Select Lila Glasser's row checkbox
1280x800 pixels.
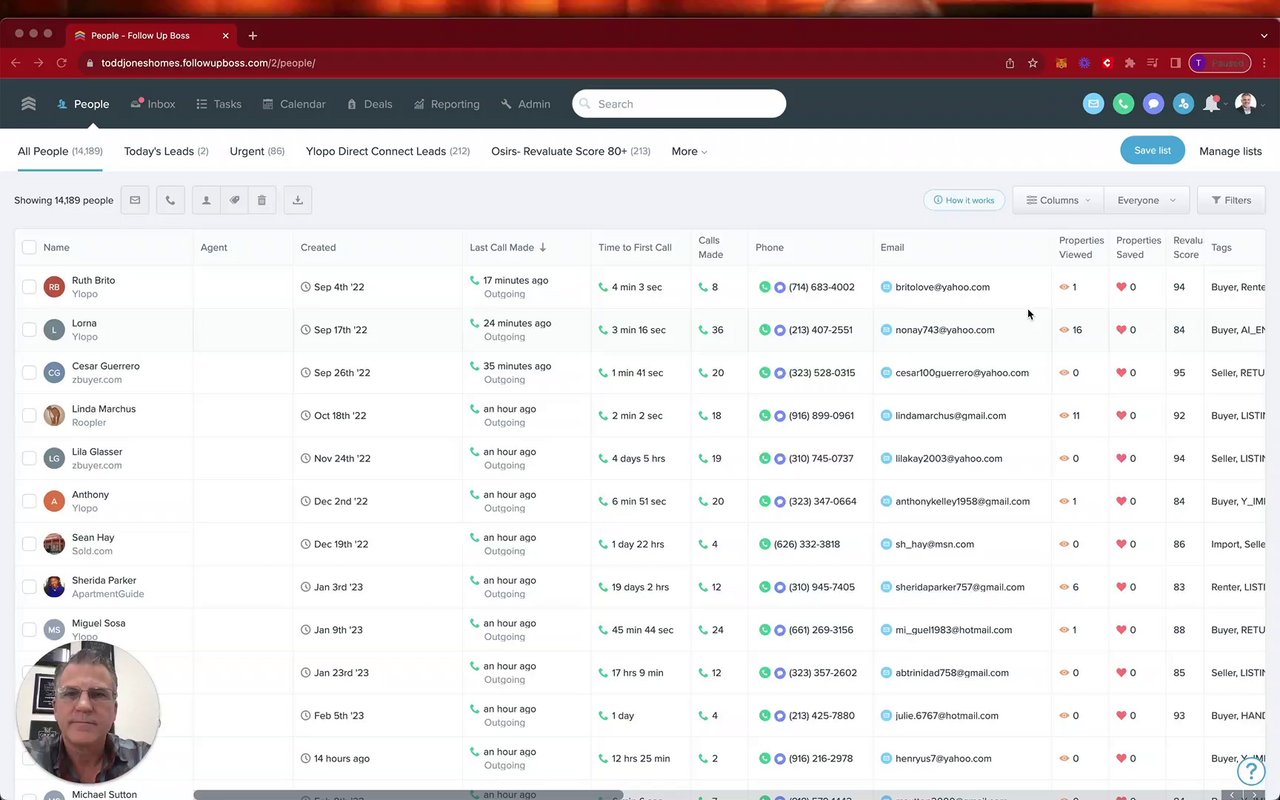tap(29, 459)
